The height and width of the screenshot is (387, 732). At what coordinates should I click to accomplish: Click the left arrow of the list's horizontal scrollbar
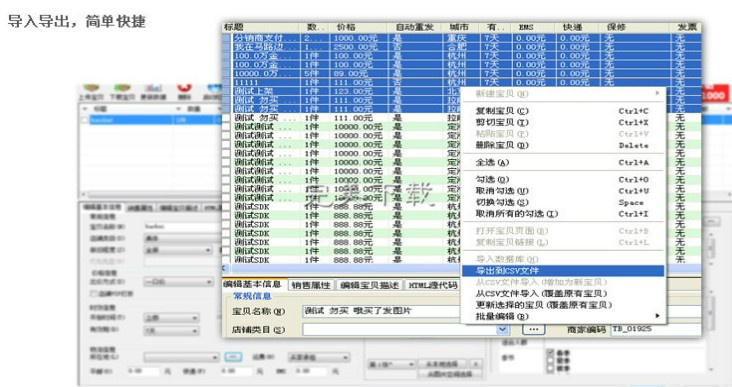coord(225,268)
